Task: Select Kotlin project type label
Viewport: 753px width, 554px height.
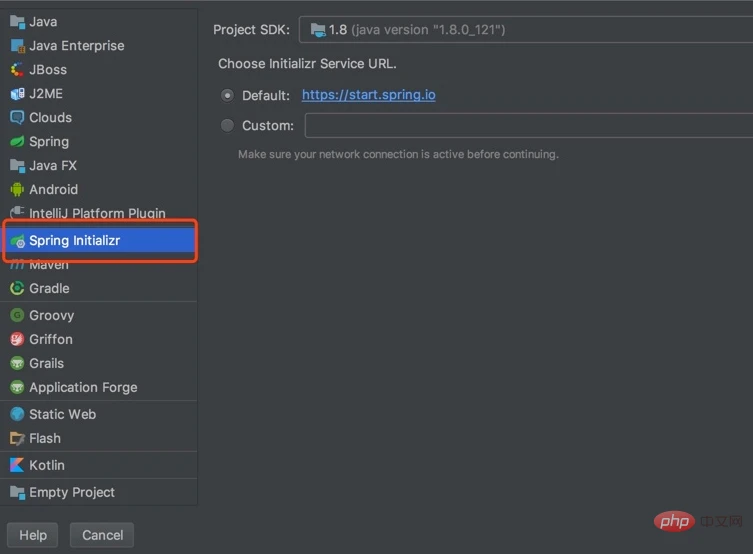Action: 47,465
